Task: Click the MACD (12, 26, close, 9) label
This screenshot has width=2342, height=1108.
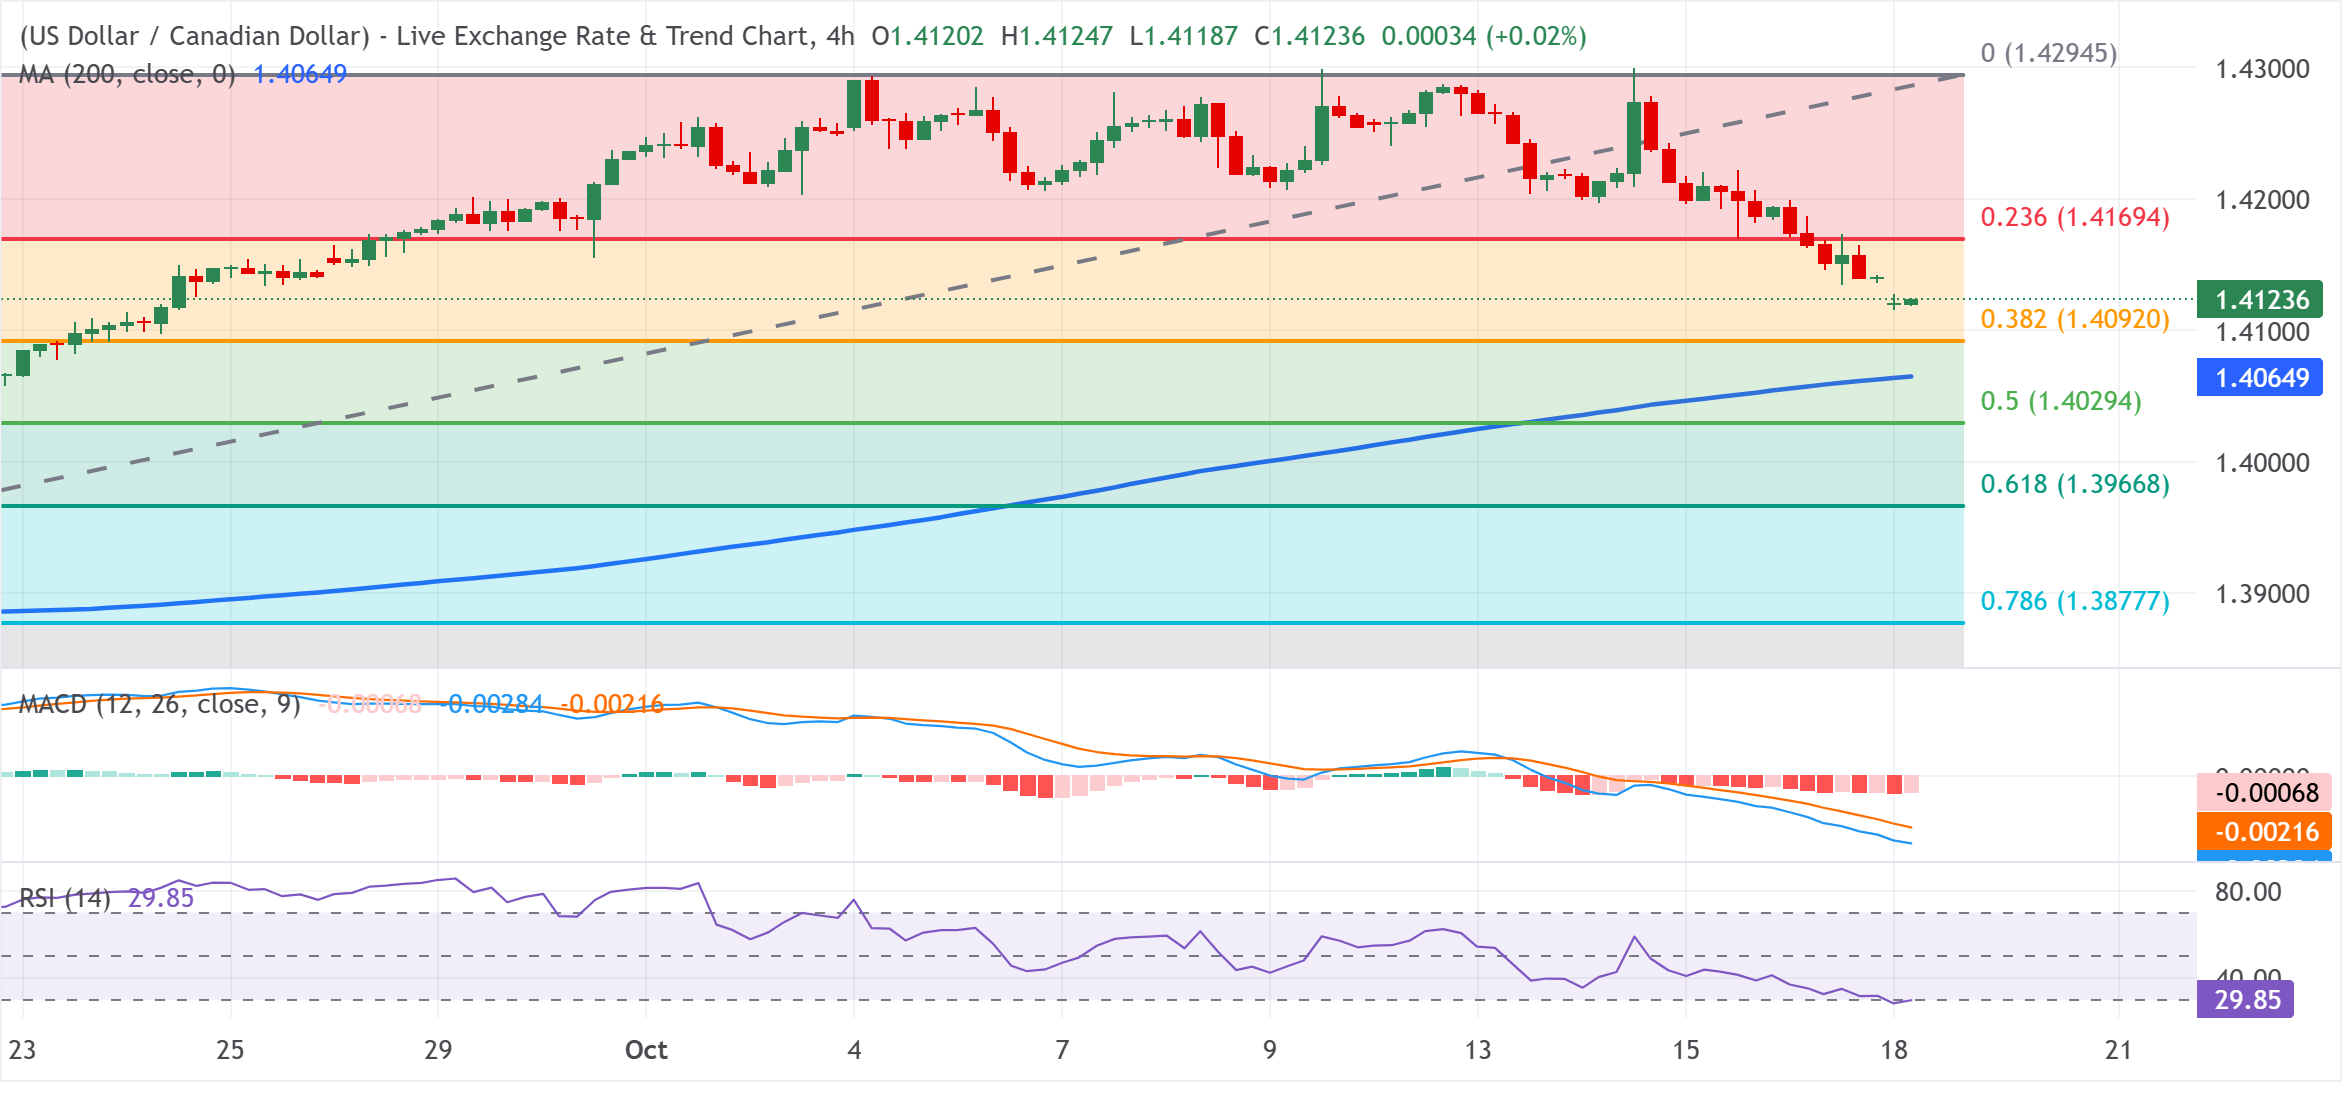Action: point(160,705)
